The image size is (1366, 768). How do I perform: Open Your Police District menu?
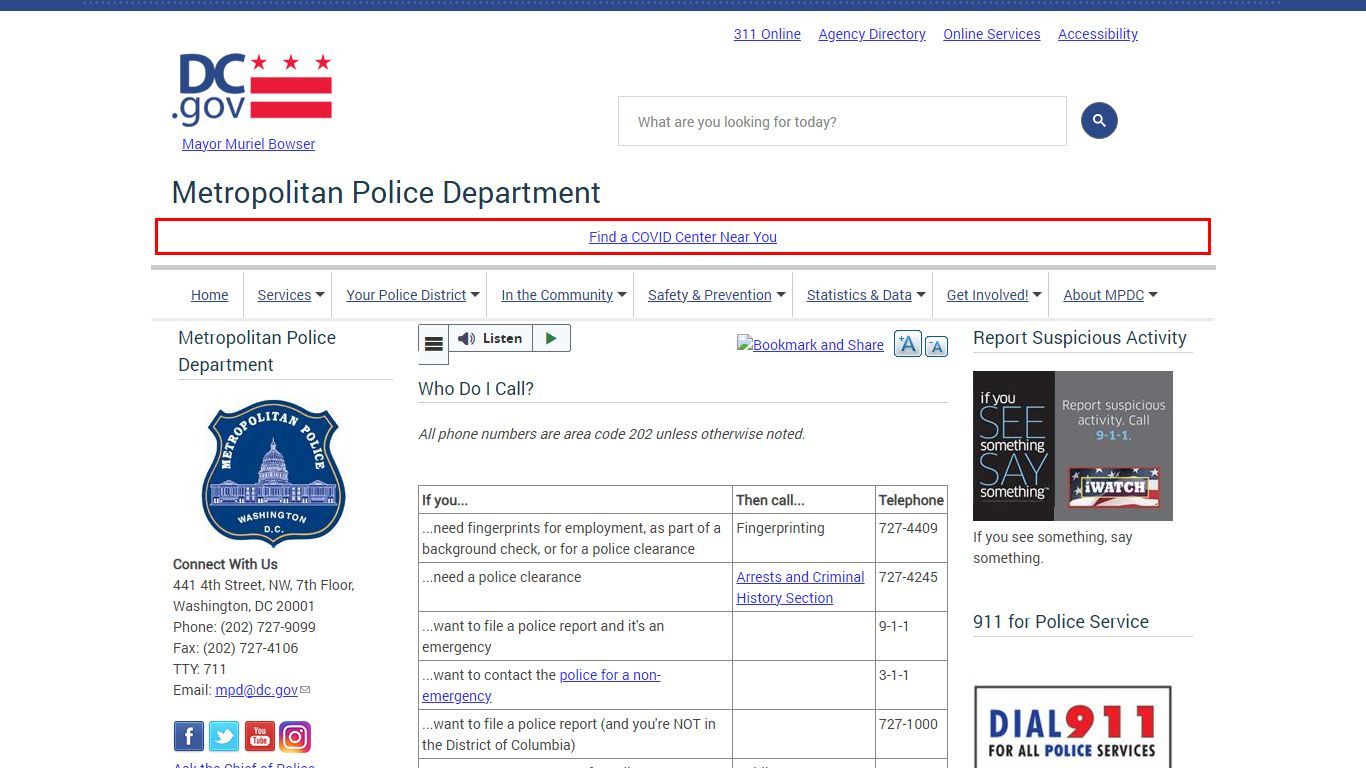click(406, 295)
